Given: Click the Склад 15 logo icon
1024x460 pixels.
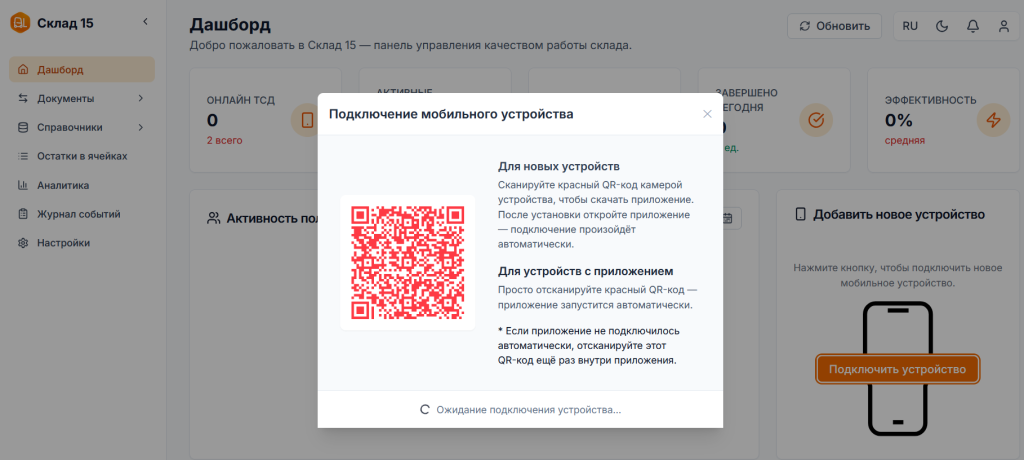Looking at the screenshot, I should click(x=19, y=22).
